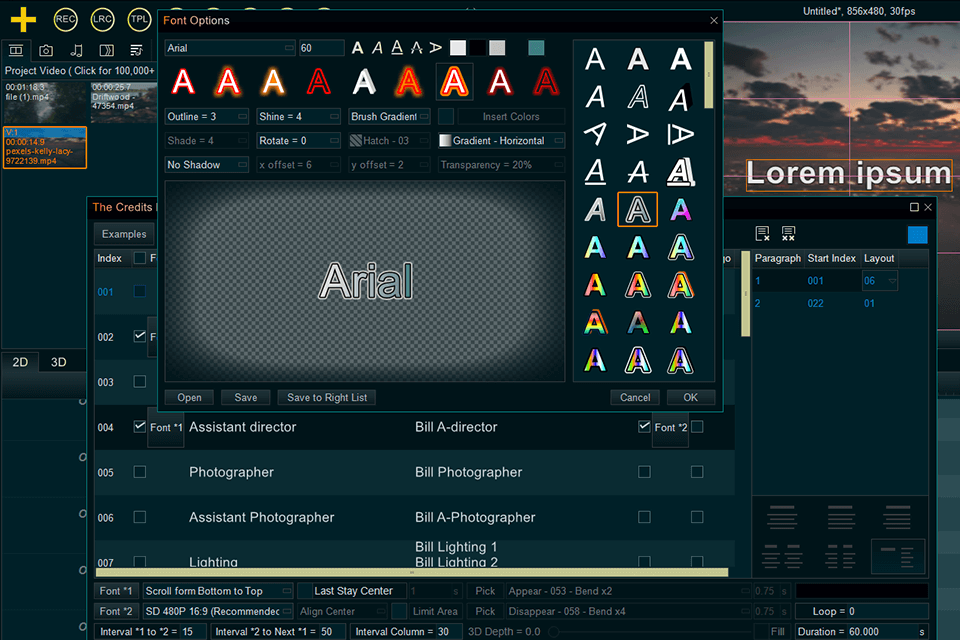Viewport: 960px width, 640px height.
Task: Click the Layout column header
Action: 879,258
